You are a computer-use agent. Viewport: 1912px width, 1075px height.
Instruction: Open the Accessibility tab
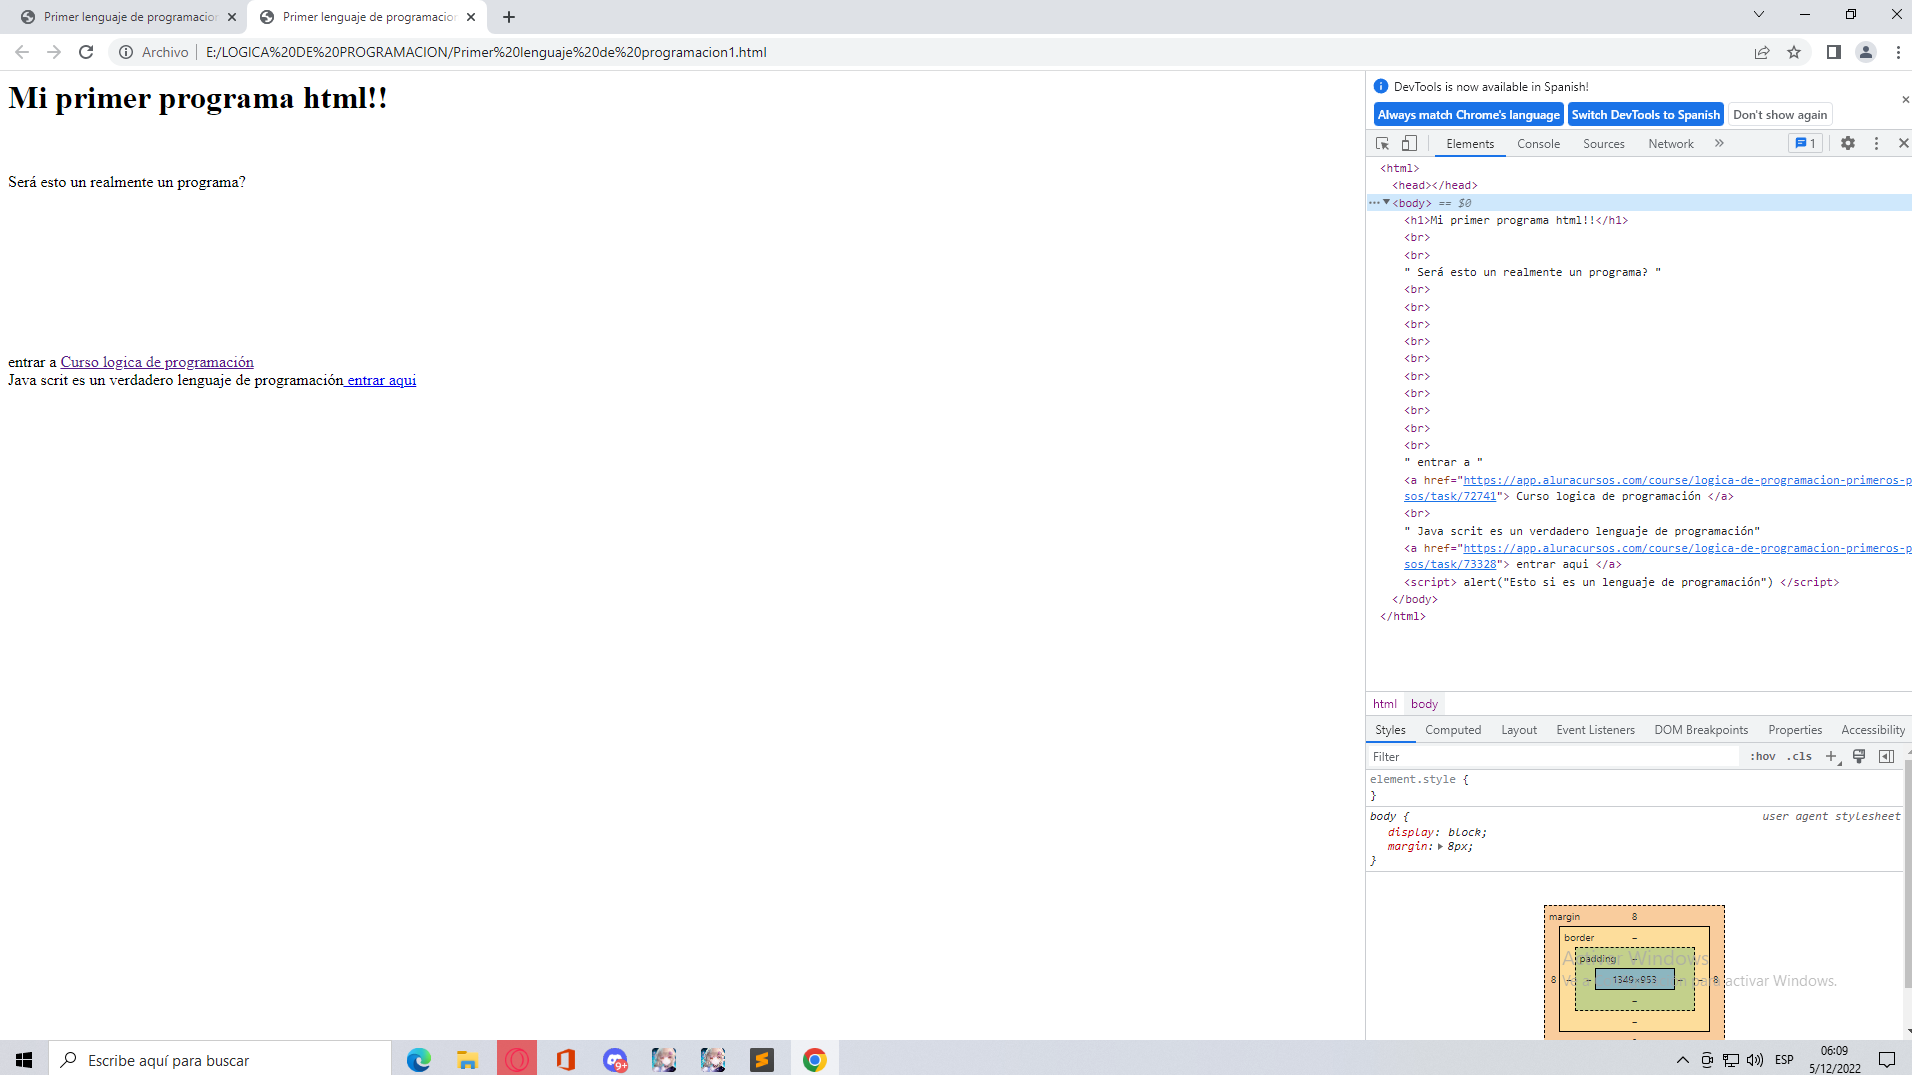(1872, 730)
